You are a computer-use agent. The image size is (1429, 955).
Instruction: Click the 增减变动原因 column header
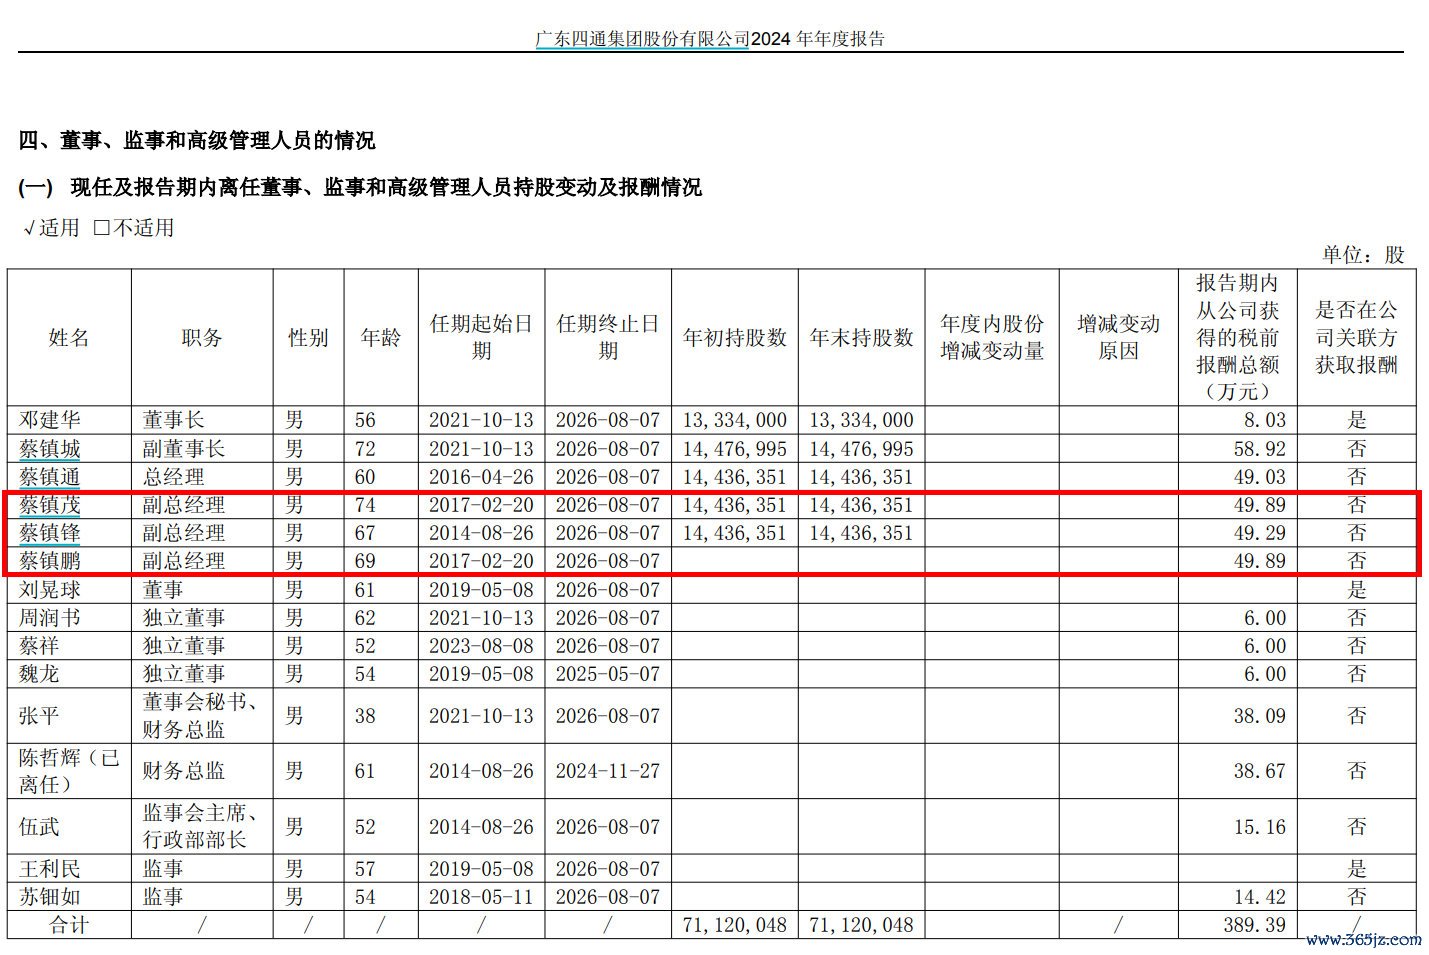1118,338
